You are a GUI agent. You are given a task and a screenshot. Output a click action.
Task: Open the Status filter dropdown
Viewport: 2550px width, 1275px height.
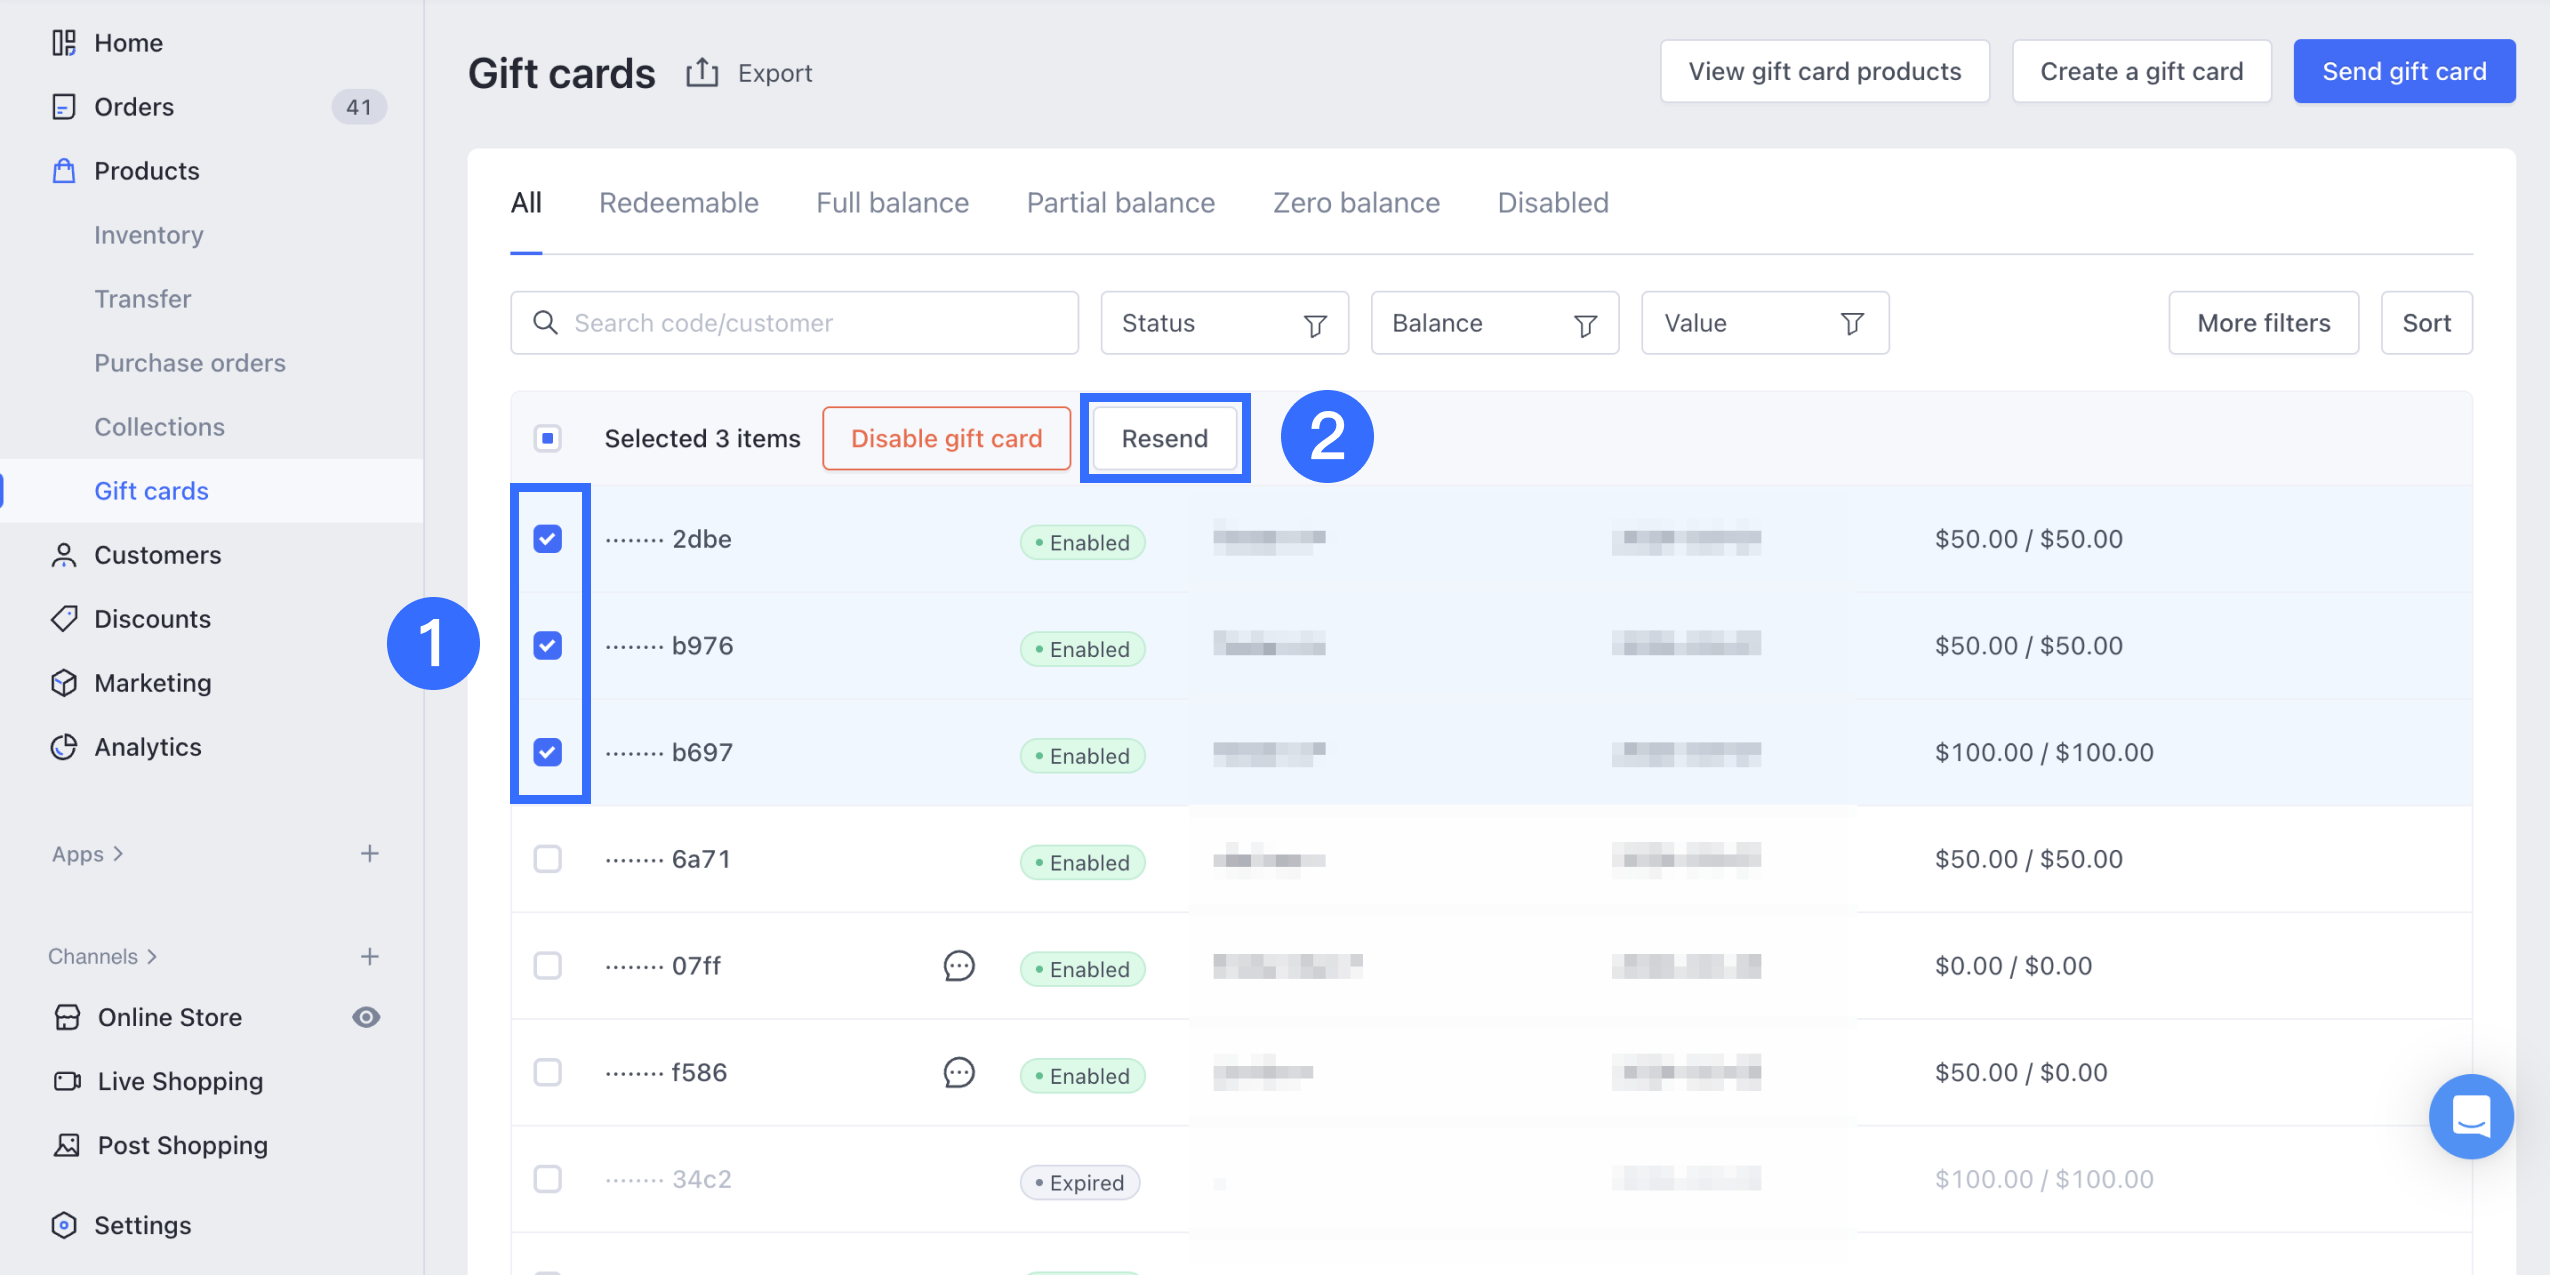pyautogui.click(x=1224, y=323)
